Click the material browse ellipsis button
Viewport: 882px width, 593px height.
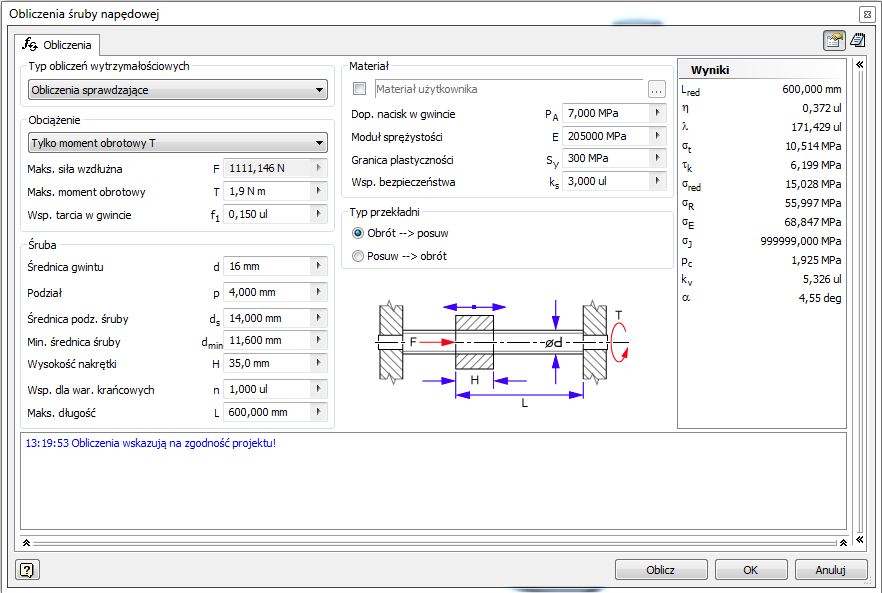click(x=656, y=89)
